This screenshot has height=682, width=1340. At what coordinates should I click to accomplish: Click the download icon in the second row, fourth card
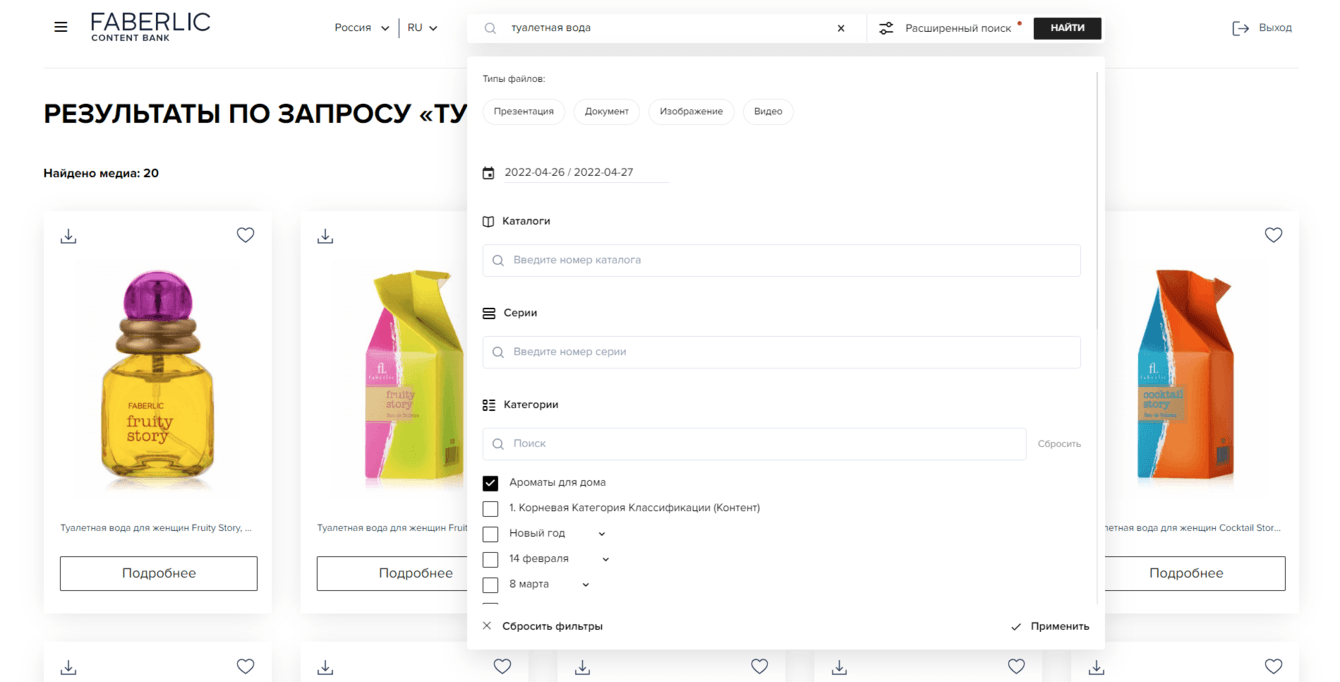pyautogui.click(x=839, y=667)
